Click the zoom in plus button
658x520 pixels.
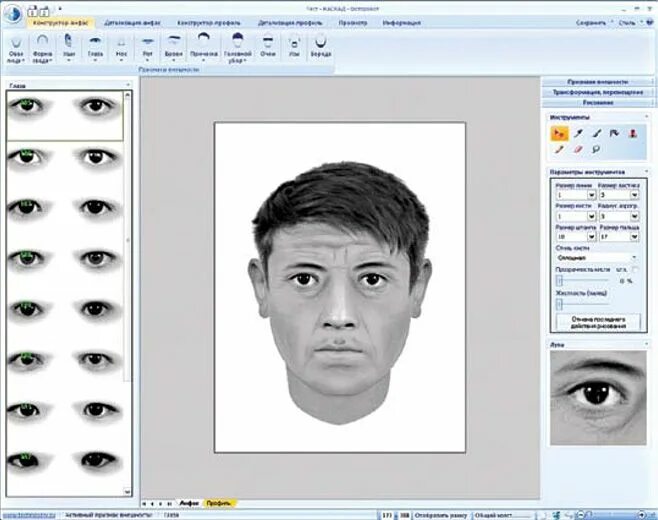(x=642, y=515)
